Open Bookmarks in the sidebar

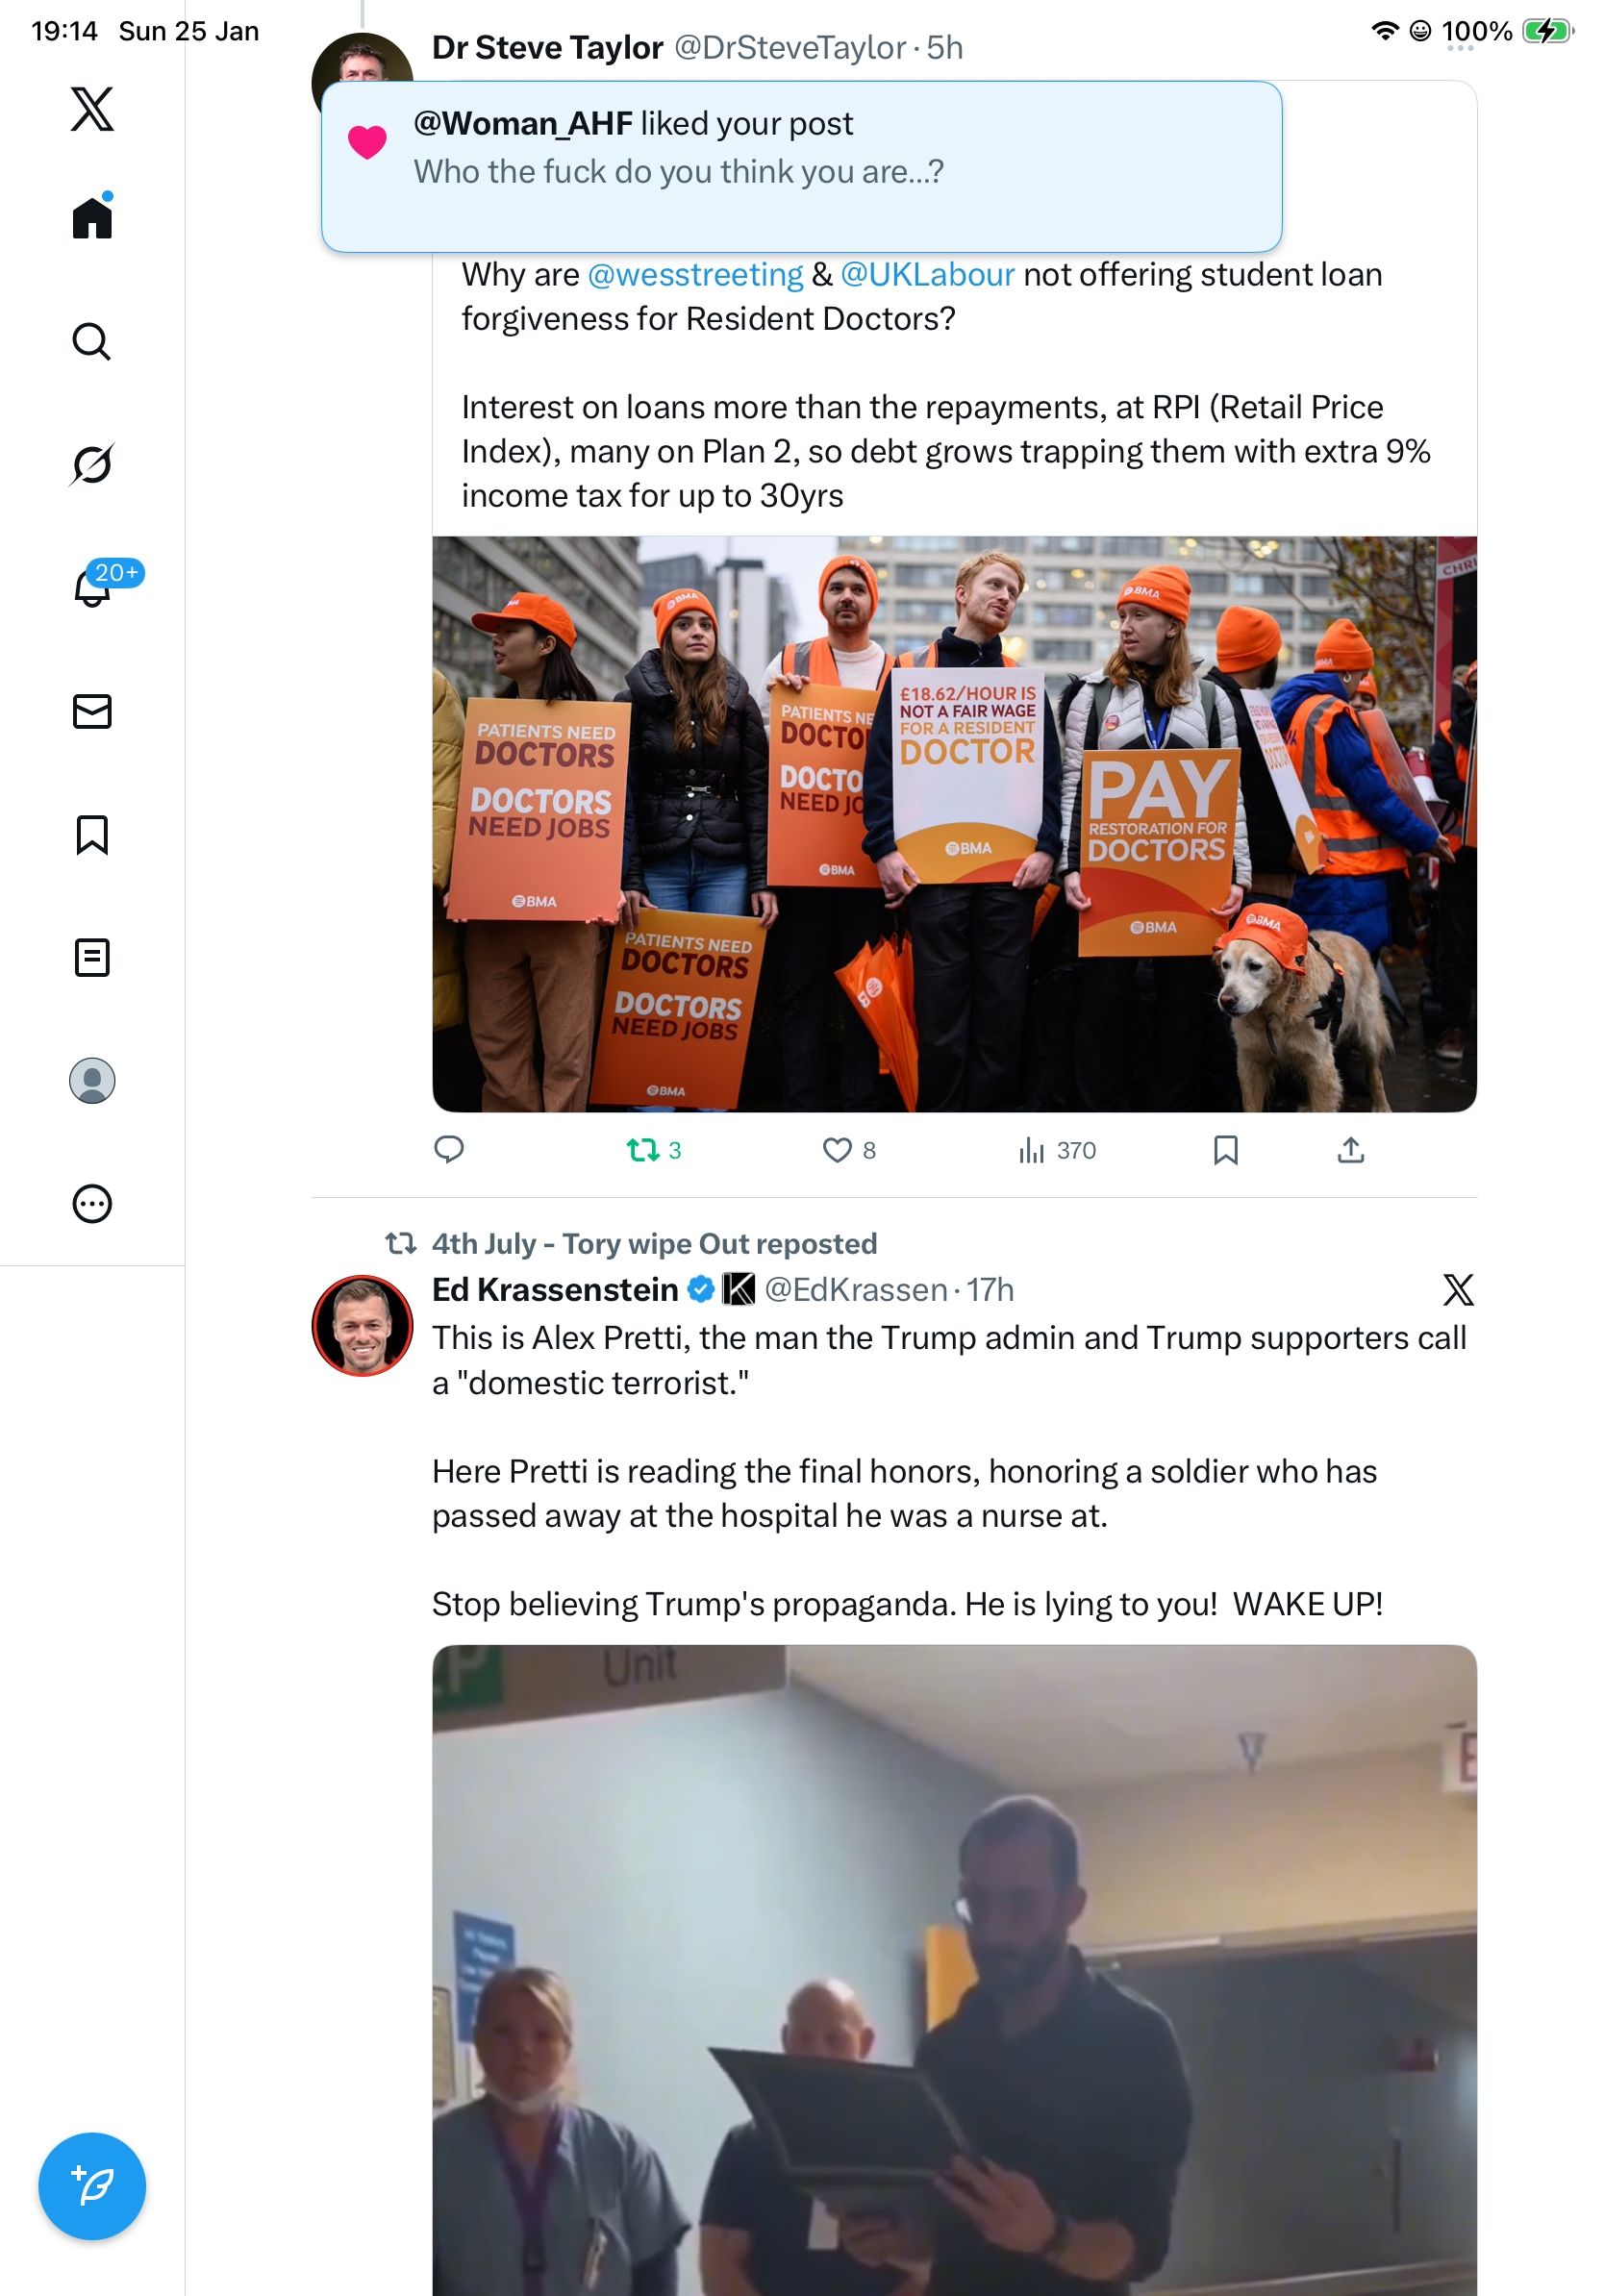(x=92, y=834)
